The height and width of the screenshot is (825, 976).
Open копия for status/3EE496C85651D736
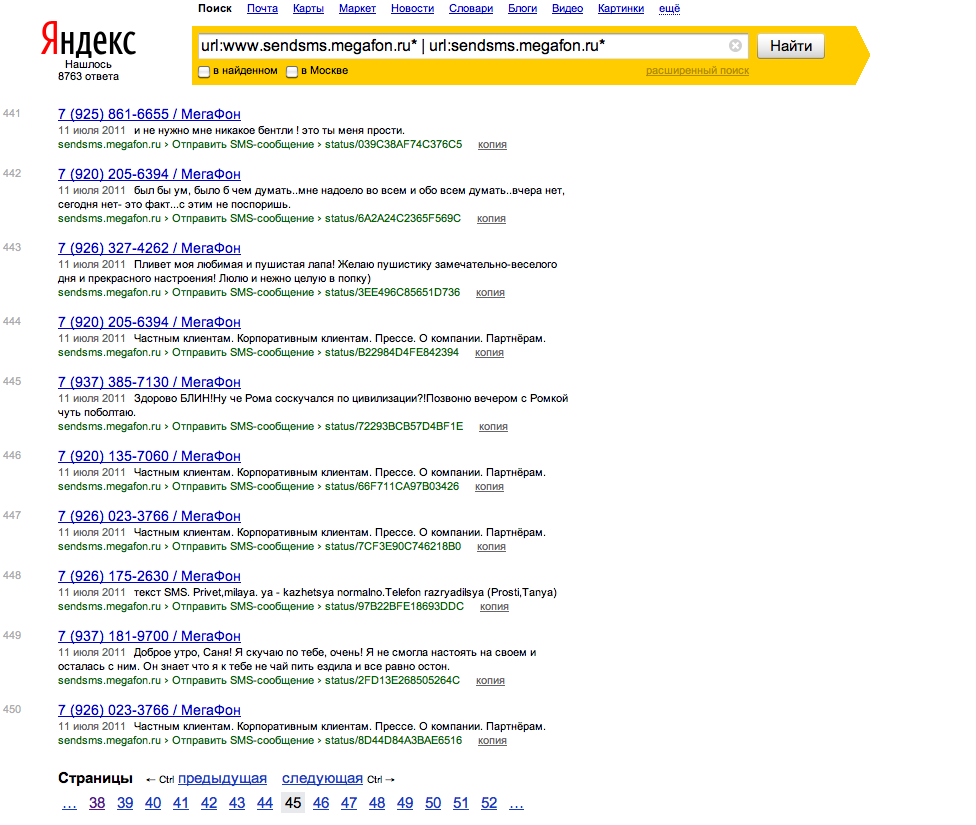click(x=490, y=293)
